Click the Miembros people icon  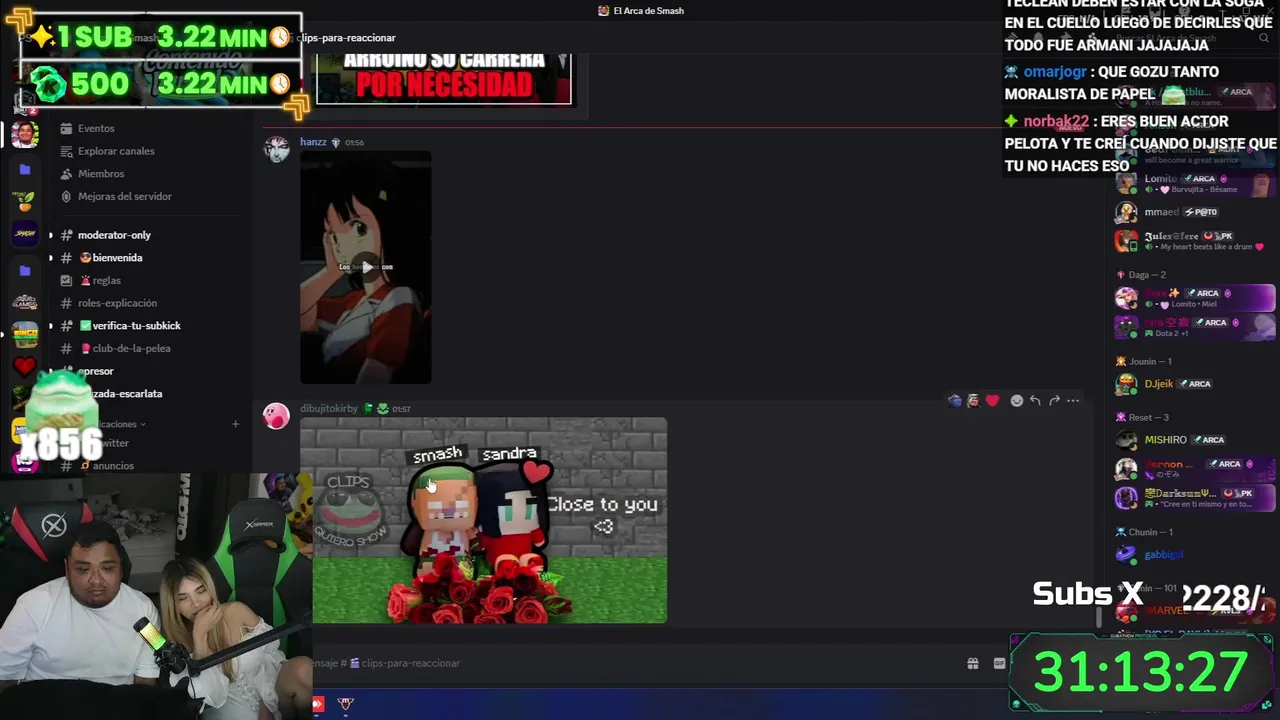coord(66,174)
